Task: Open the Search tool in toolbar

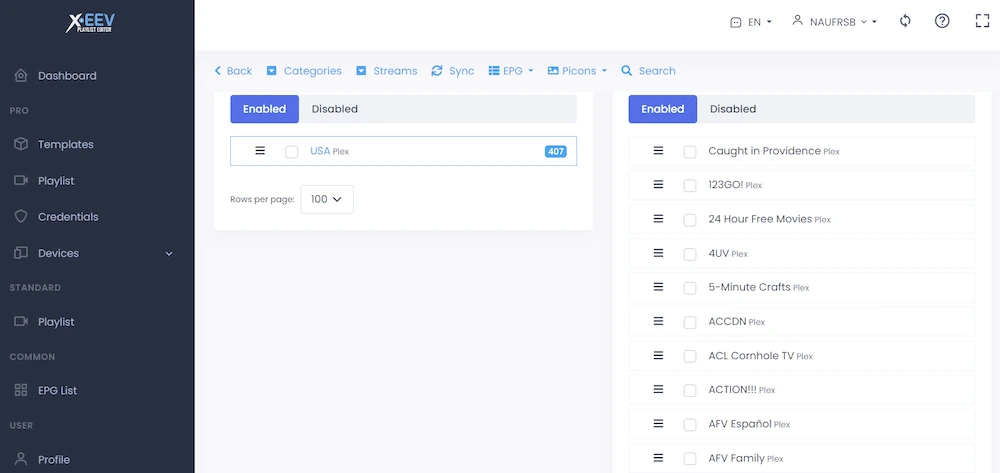Action: coord(648,71)
